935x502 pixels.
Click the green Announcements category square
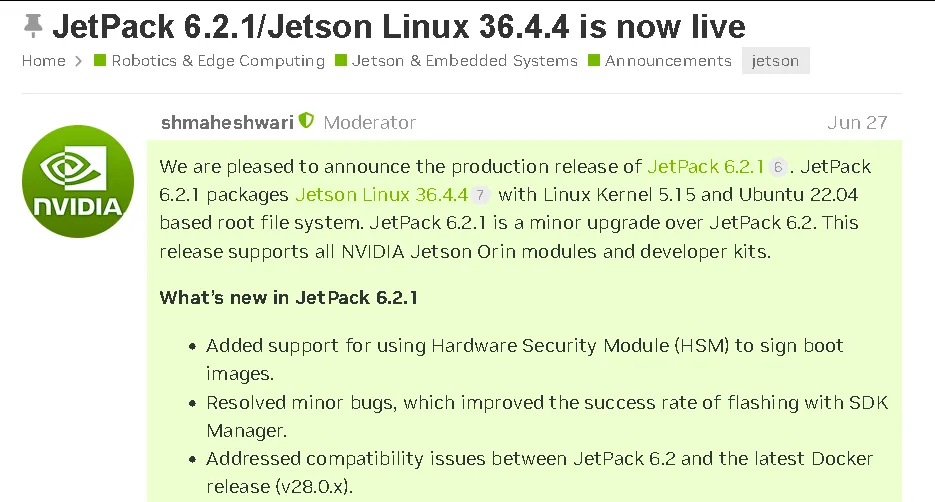point(594,60)
